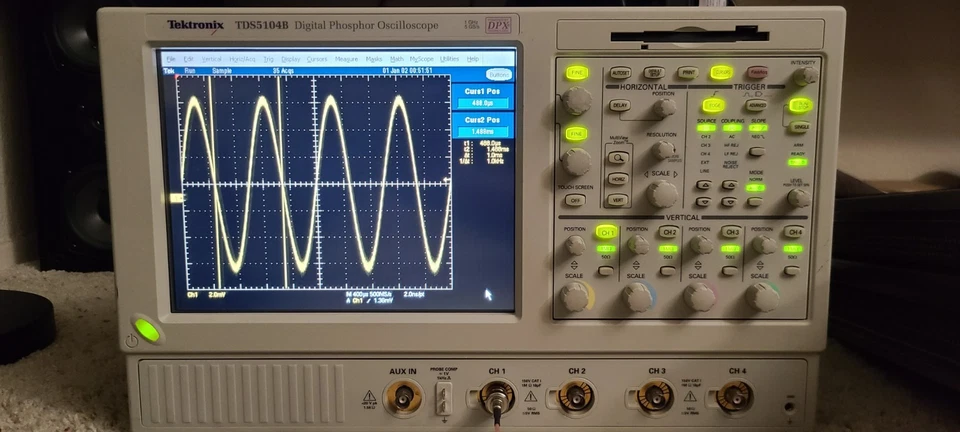960x432 pixels.
Task: Toggle the lit CH 1 channel button
Action: [x=607, y=233]
